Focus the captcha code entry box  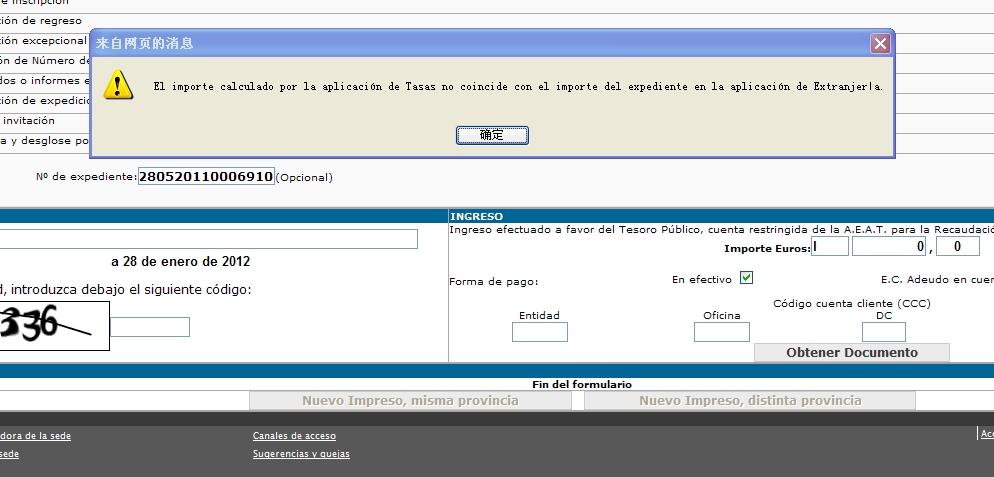pyautogui.click(x=149, y=327)
